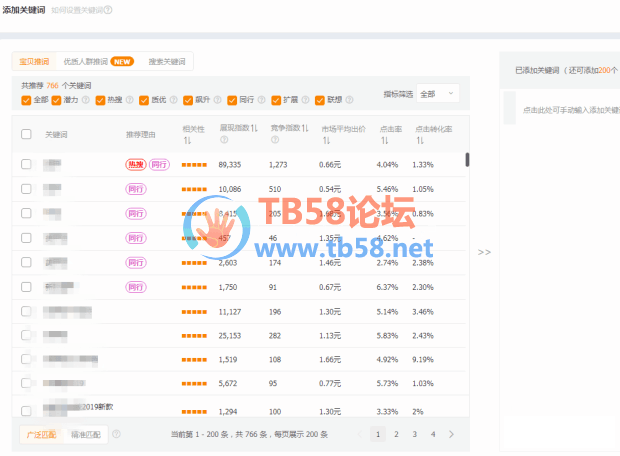This screenshot has width=620, height=456.
Task: Go to page 2
Action: click(396, 434)
